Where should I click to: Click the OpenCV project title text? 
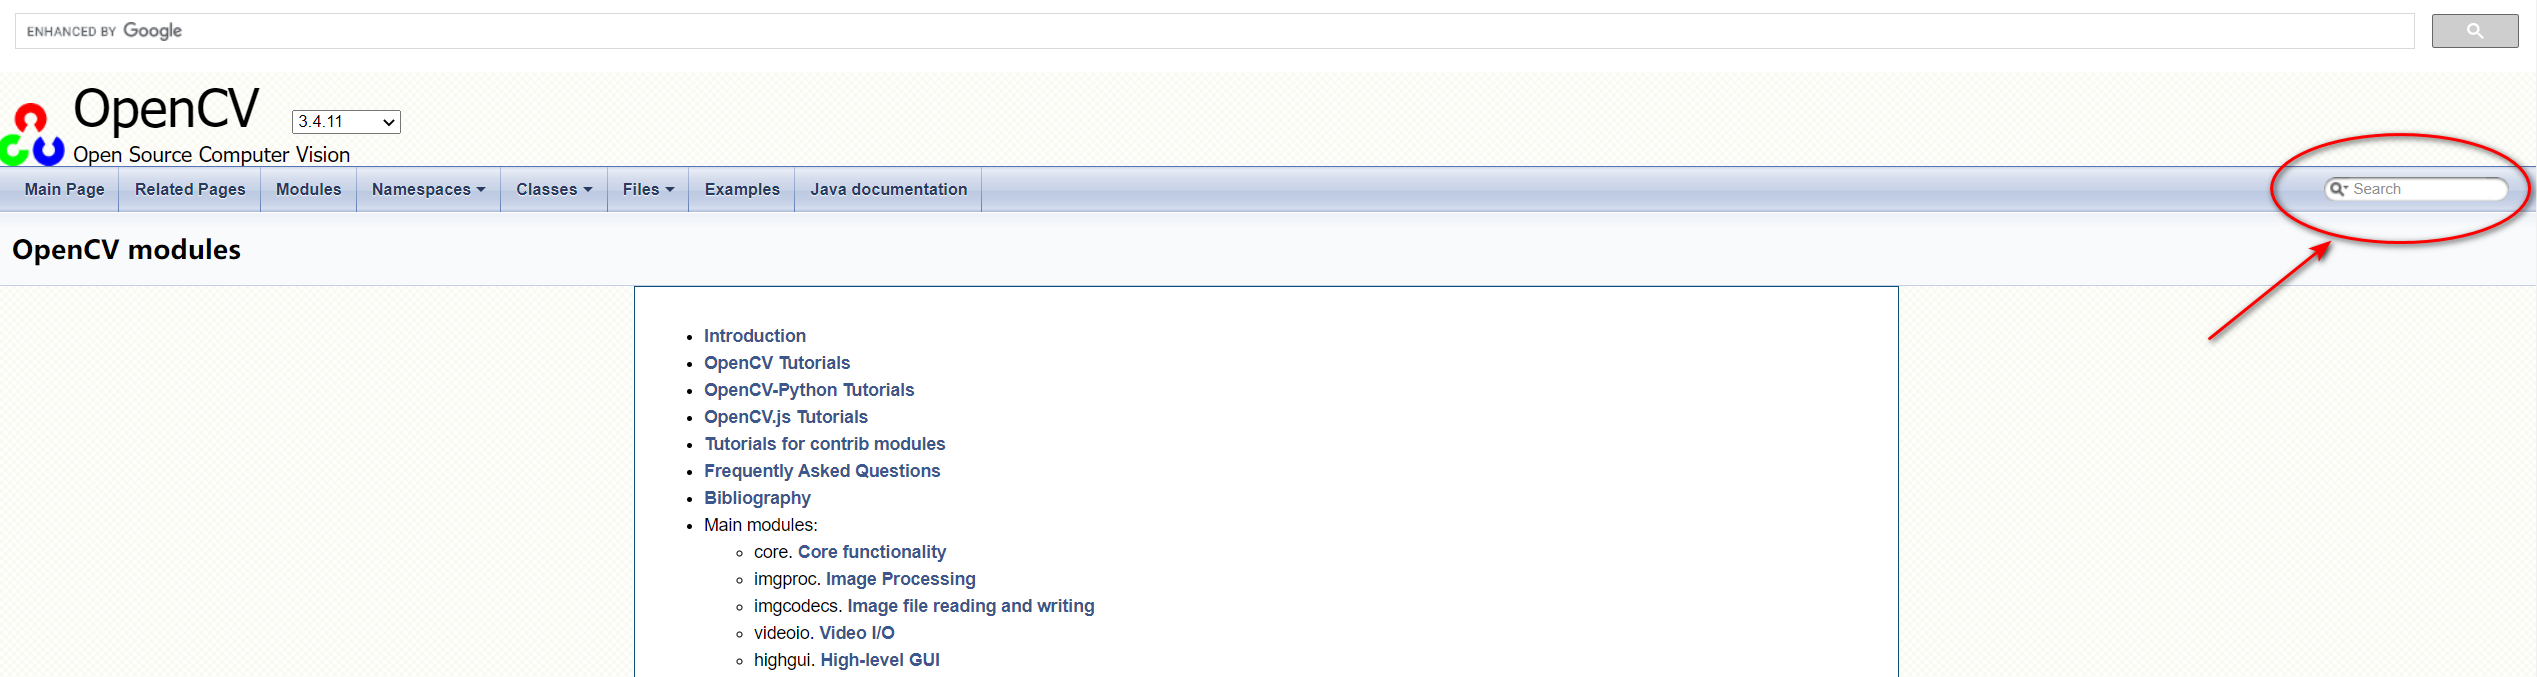coord(166,108)
